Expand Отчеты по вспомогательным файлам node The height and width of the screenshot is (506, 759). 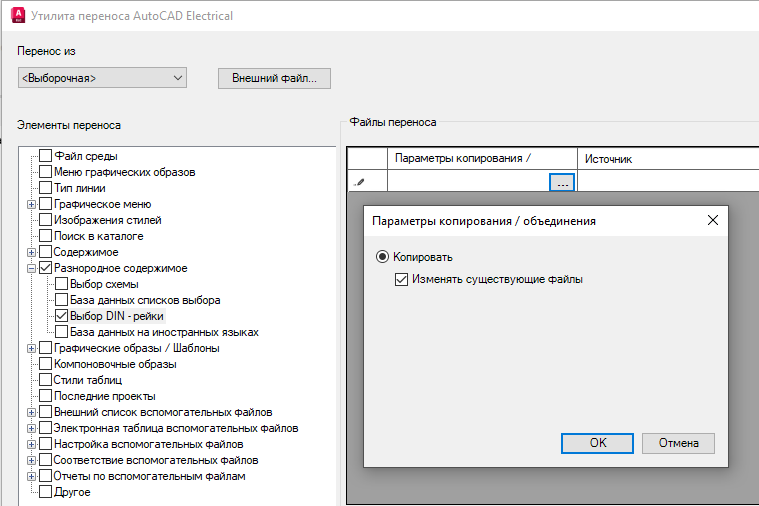pyautogui.click(x=31, y=476)
